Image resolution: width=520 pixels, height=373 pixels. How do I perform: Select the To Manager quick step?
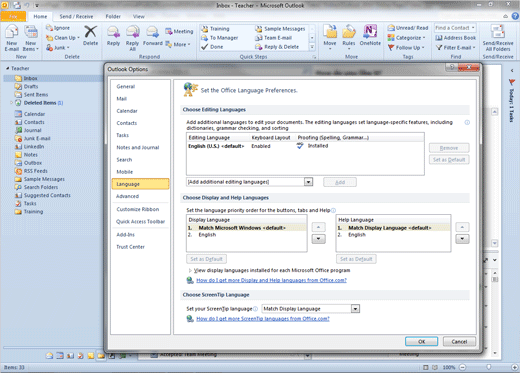[220, 38]
